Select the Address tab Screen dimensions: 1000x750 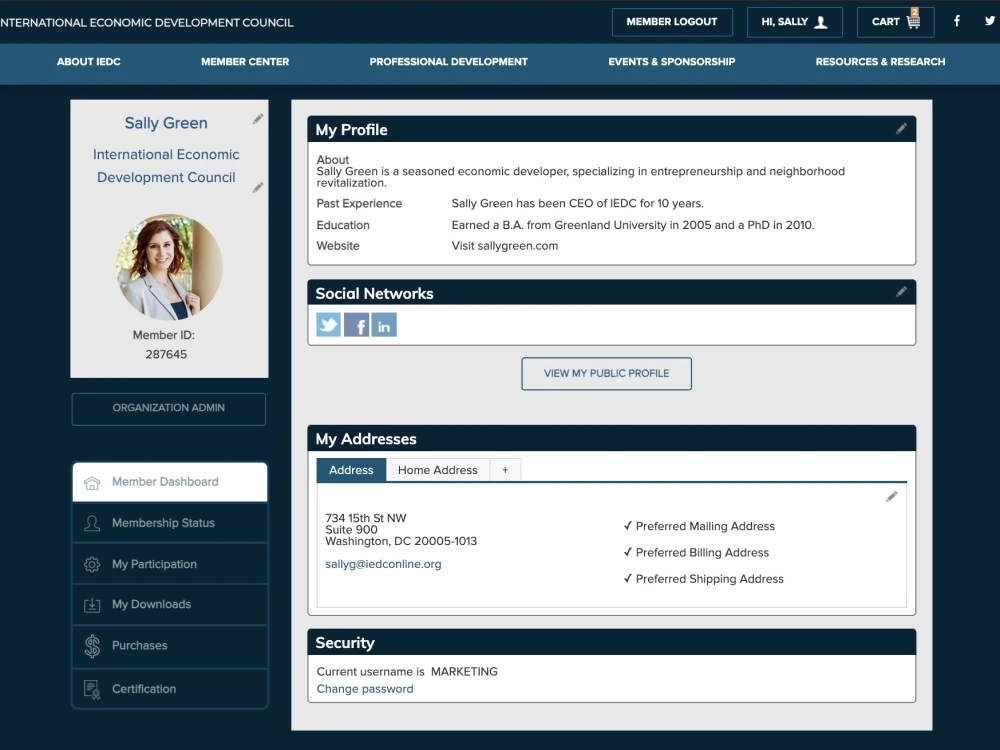(351, 470)
